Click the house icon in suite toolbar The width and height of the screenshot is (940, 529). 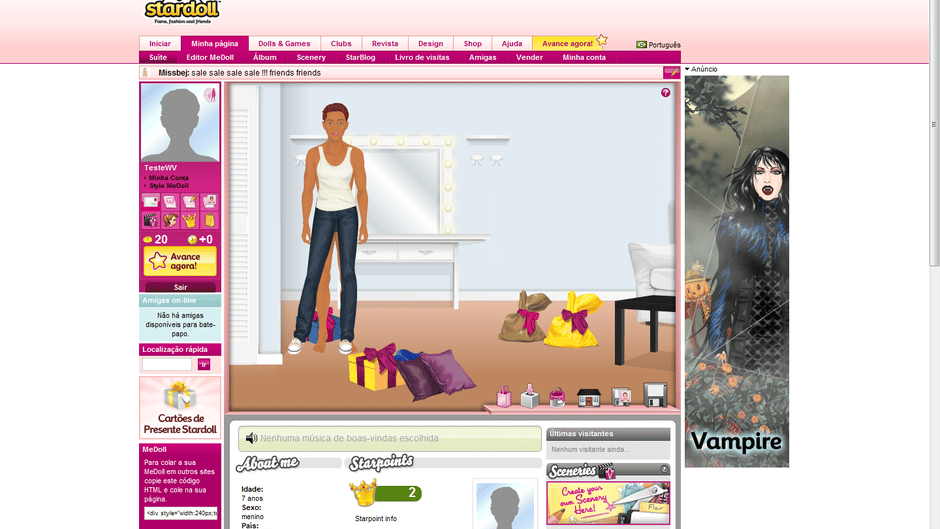pos(589,398)
